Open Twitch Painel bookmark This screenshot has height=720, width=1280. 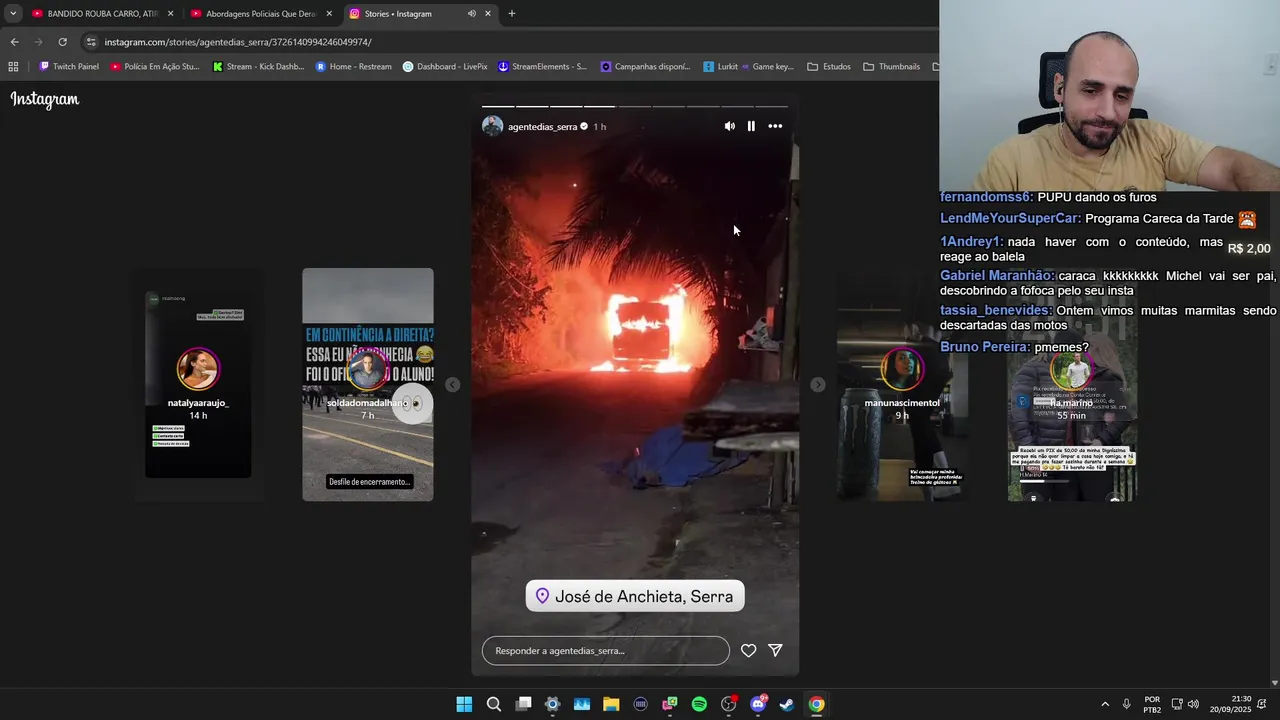[69, 67]
